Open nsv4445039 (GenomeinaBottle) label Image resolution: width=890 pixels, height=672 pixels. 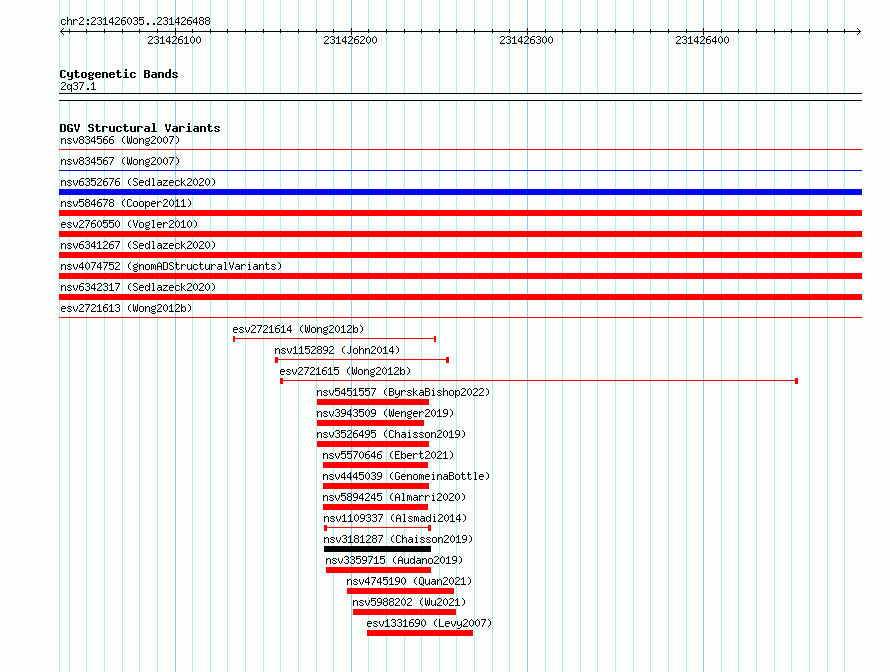click(406, 476)
